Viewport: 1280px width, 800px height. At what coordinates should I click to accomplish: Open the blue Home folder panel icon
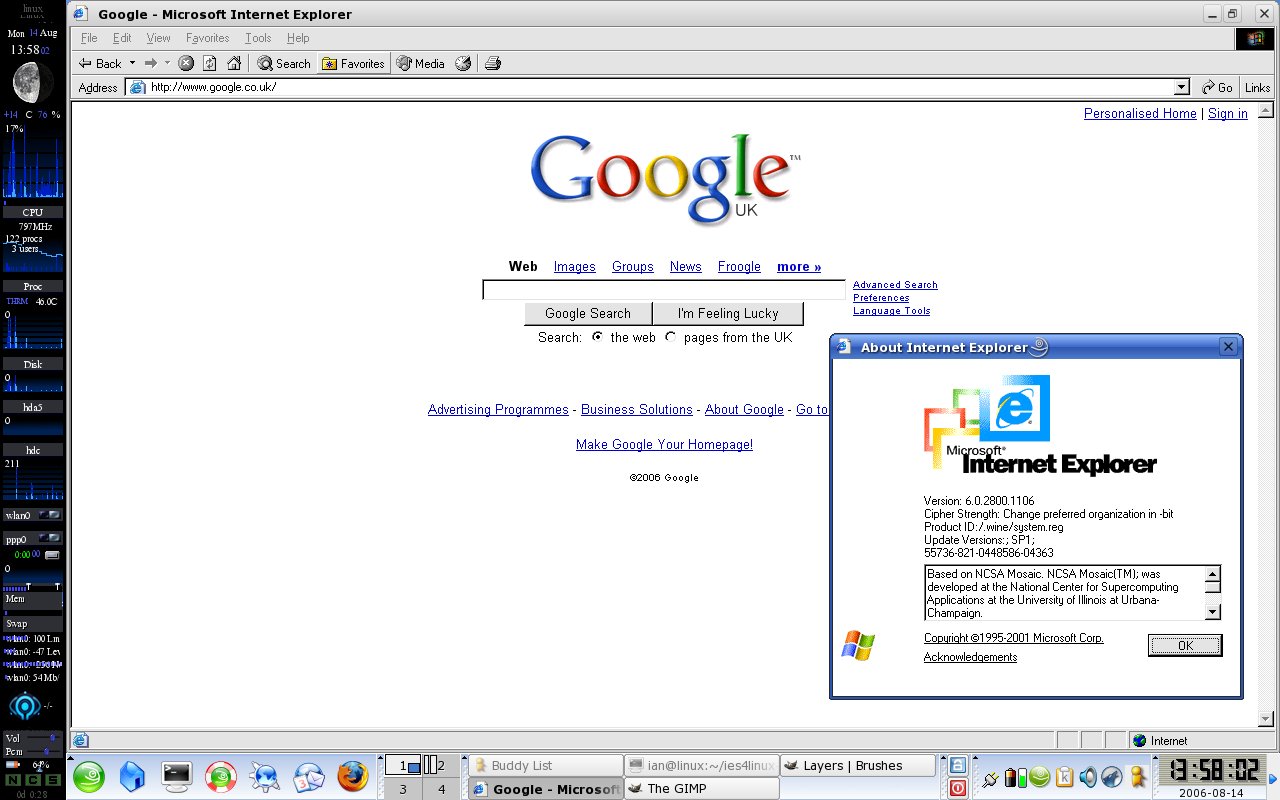(x=132, y=776)
